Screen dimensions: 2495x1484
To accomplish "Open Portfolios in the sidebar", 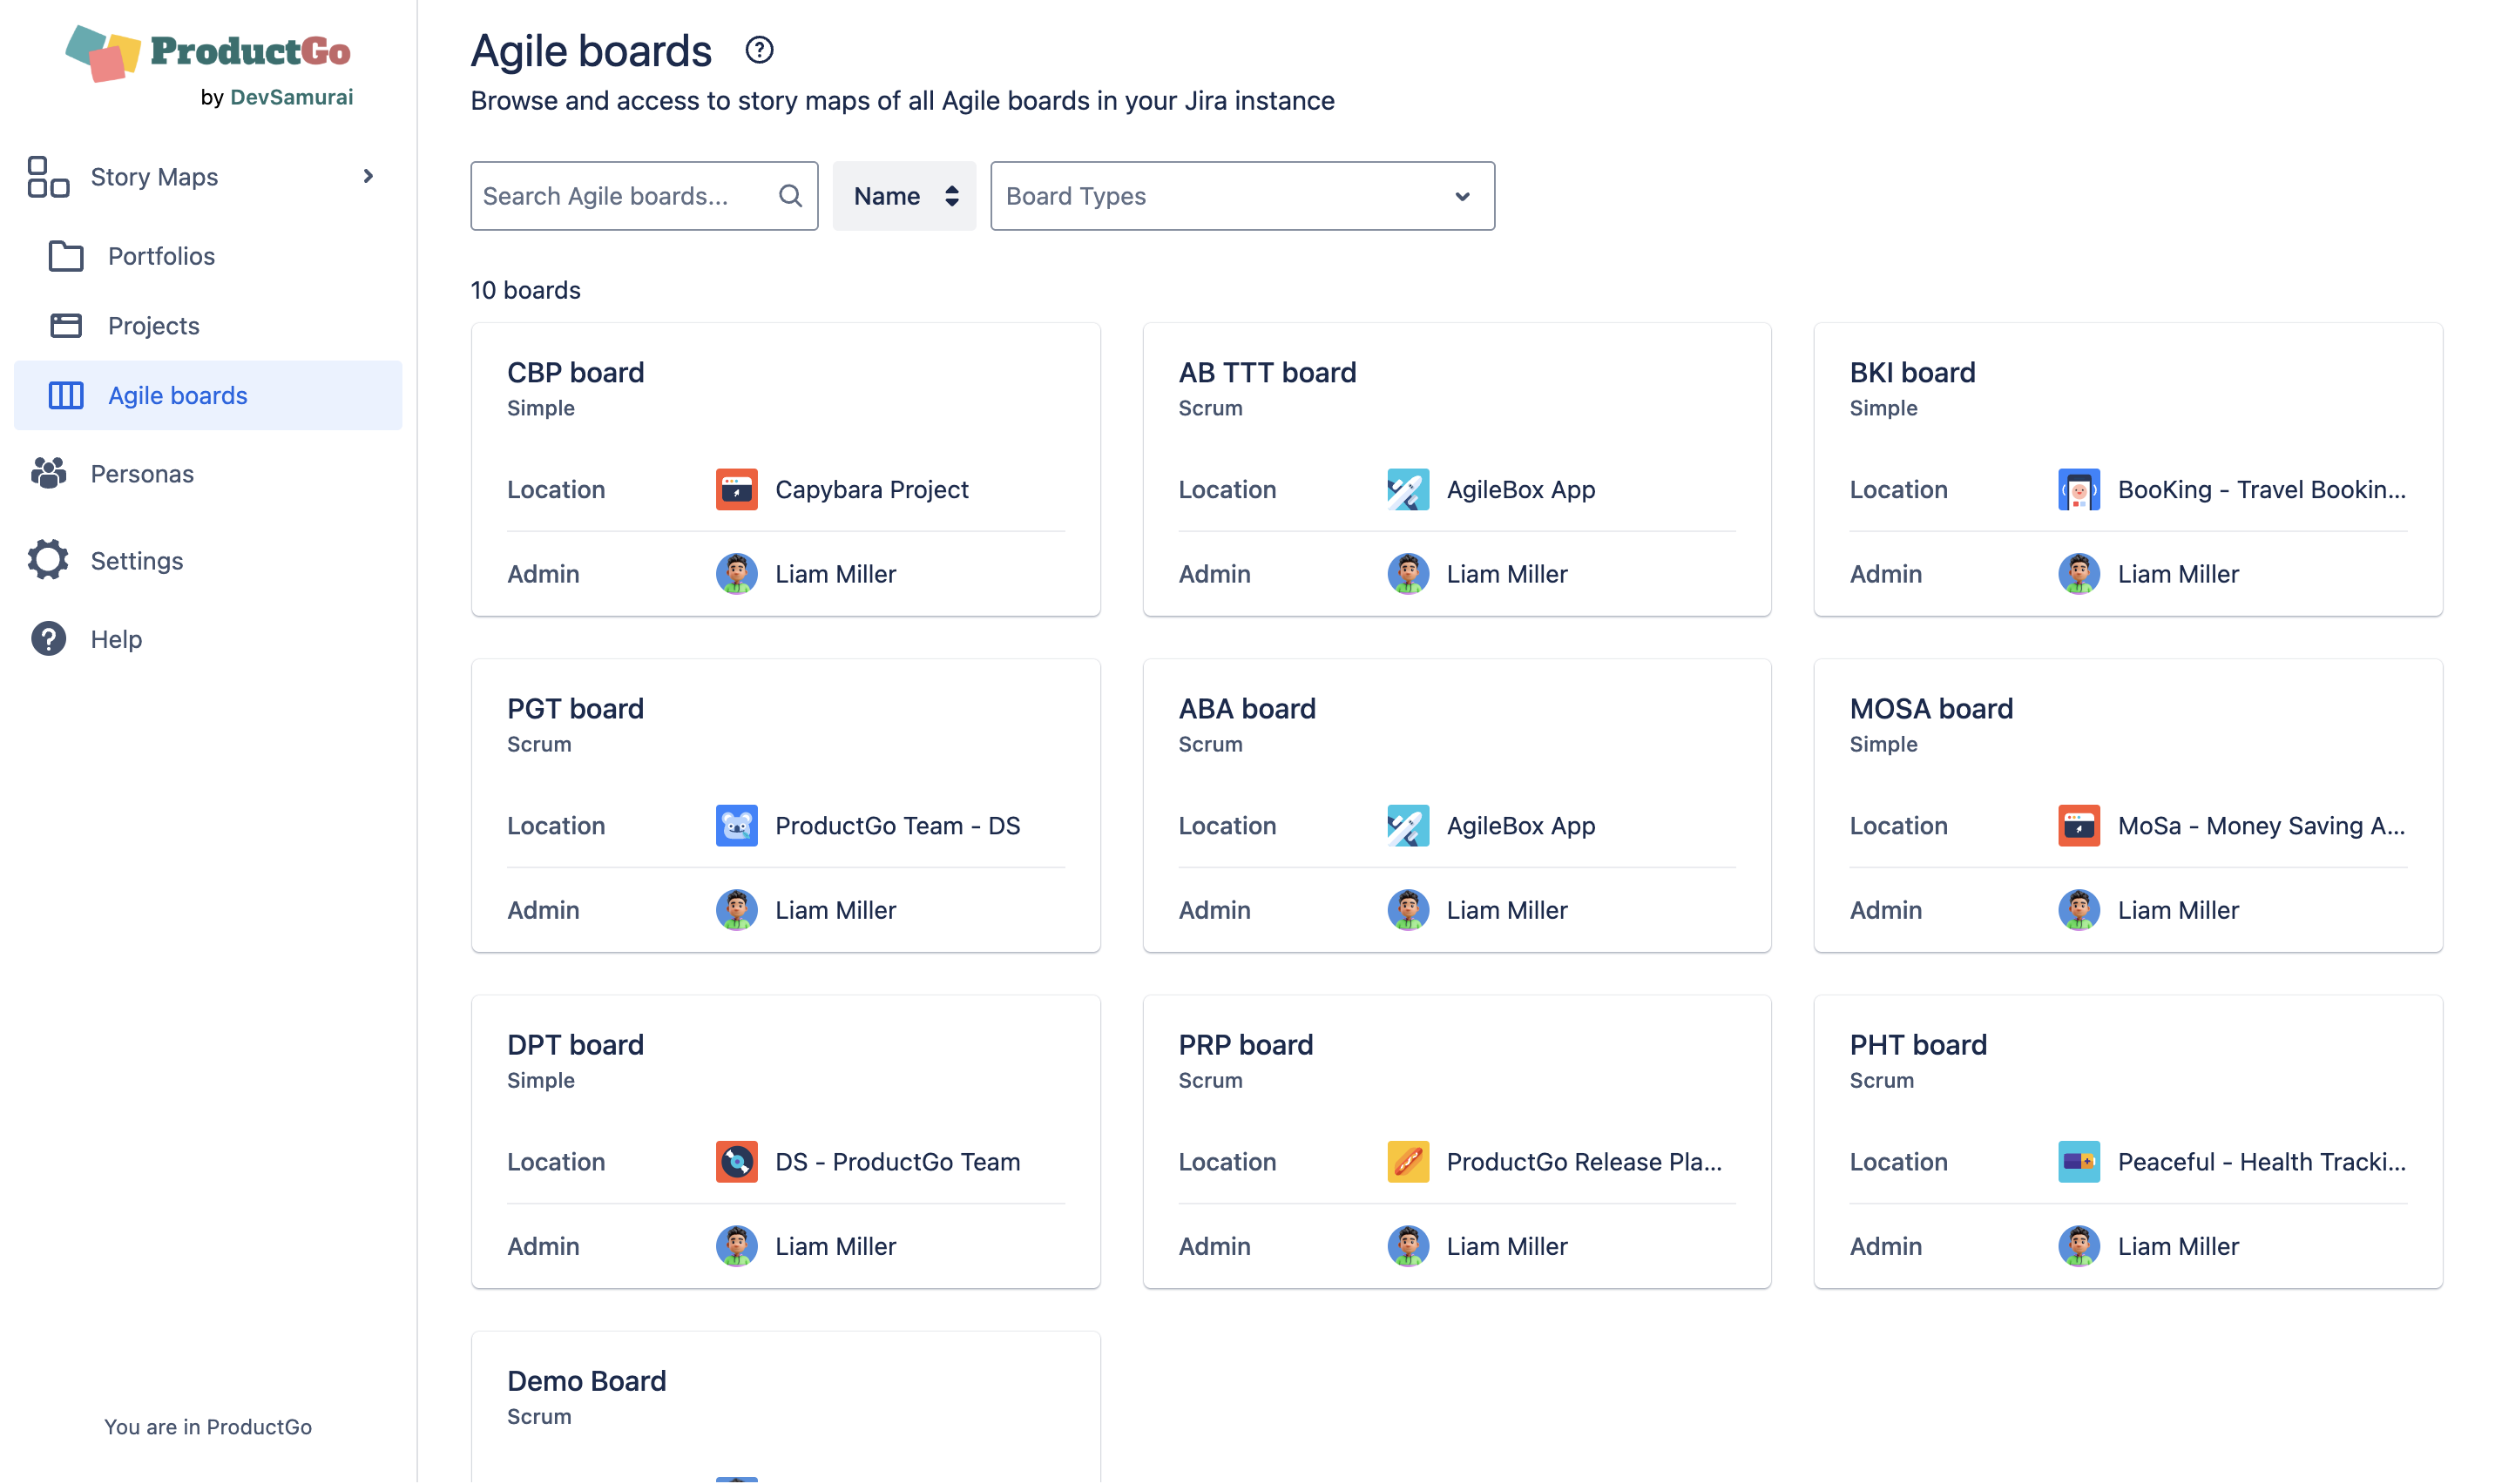I will pos(161,256).
